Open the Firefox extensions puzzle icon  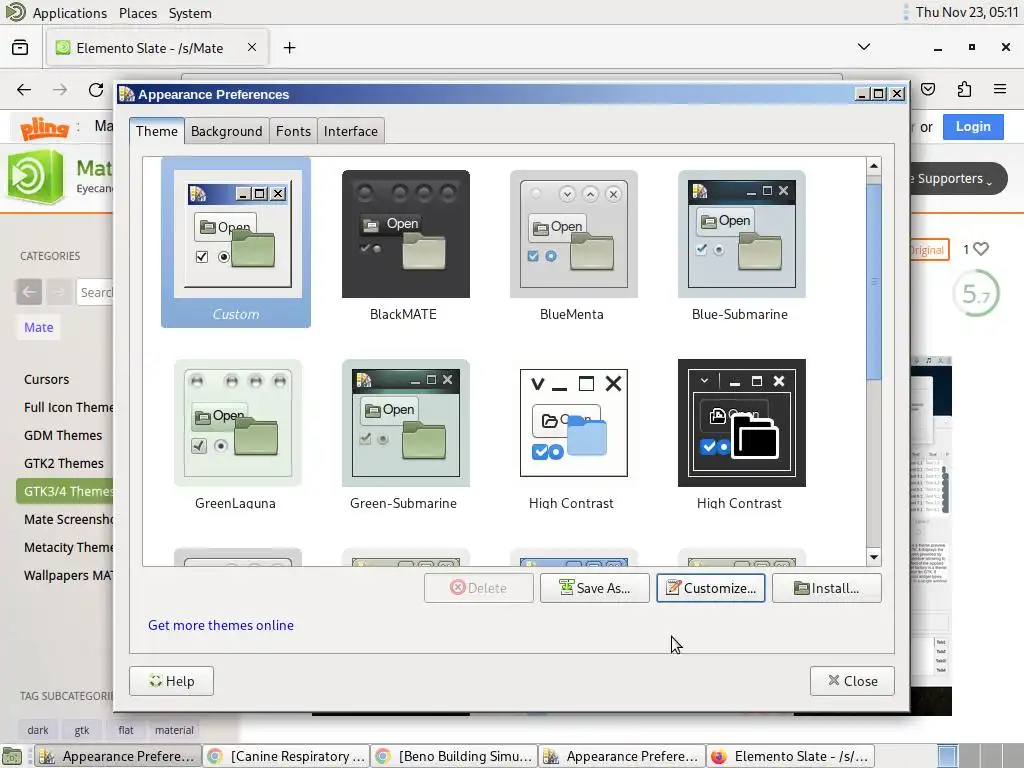point(964,89)
